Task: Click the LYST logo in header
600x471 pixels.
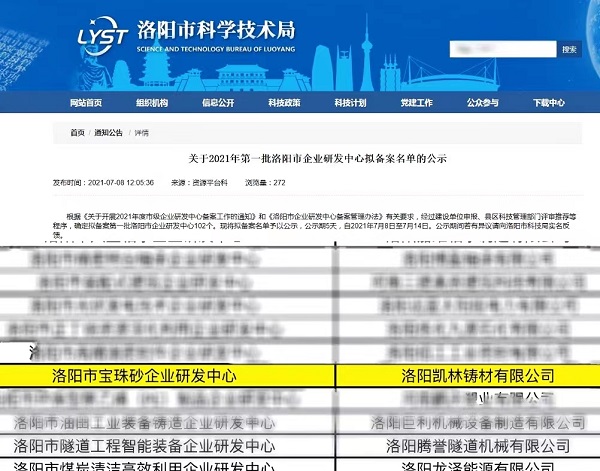Action: [102, 36]
